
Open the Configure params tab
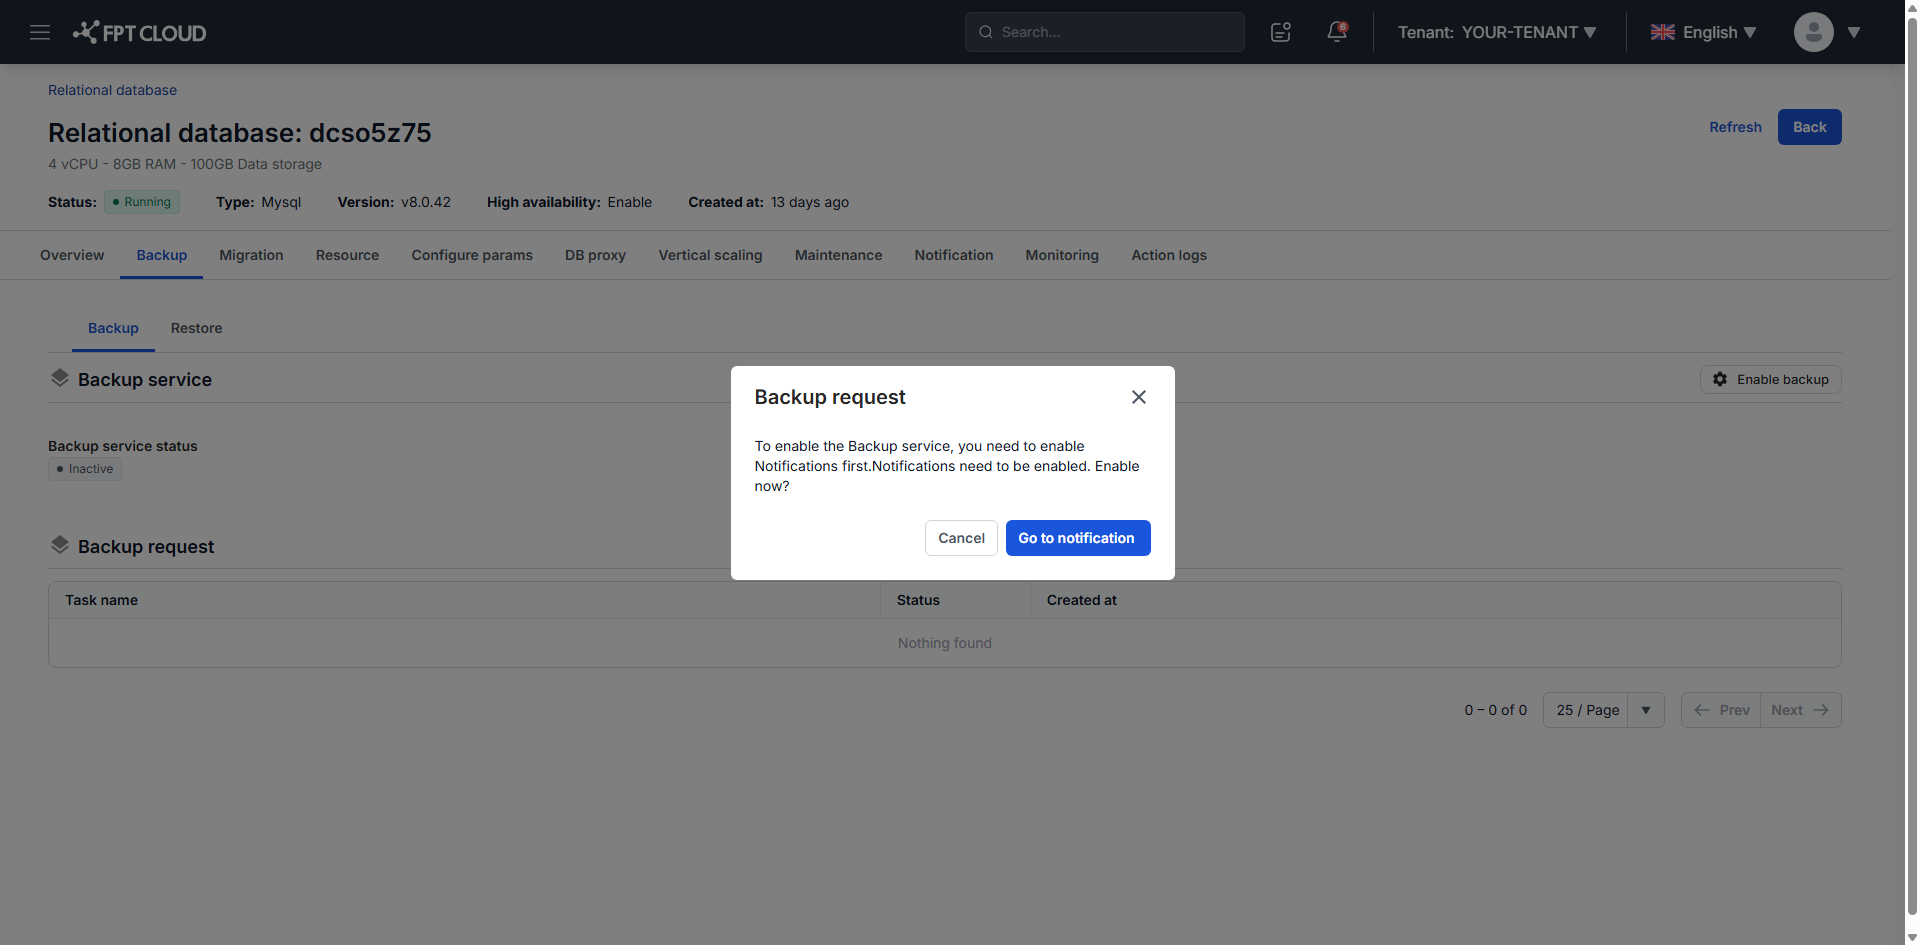click(x=472, y=255)
